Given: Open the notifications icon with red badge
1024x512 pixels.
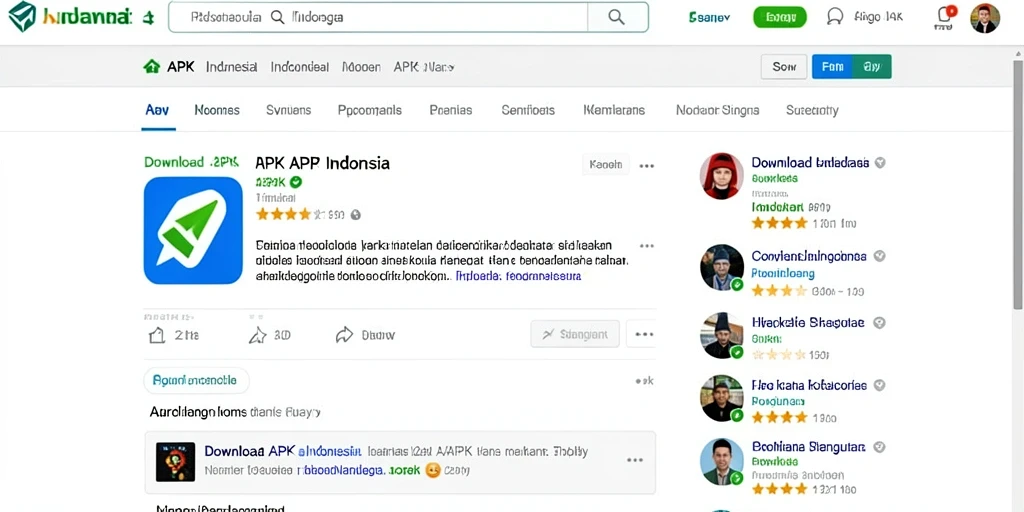Looking at the screenshot, I should pyautogui.click(x=944, y=17).
